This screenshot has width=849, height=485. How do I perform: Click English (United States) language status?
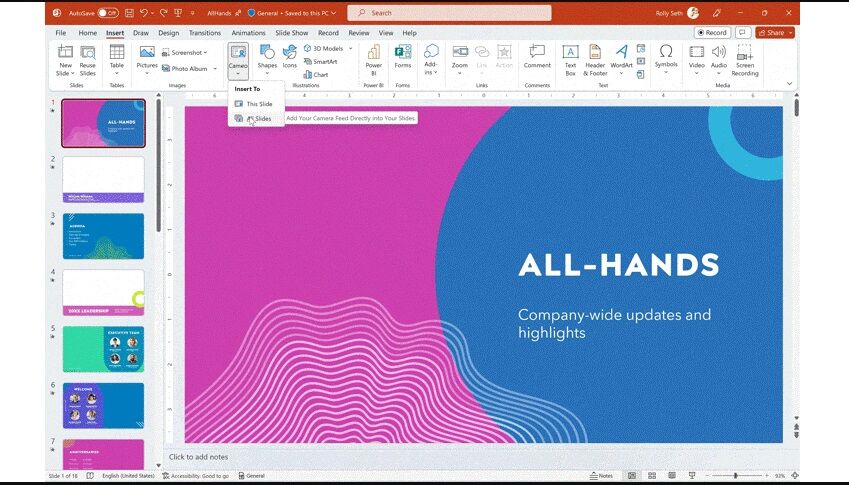(128, 476)
